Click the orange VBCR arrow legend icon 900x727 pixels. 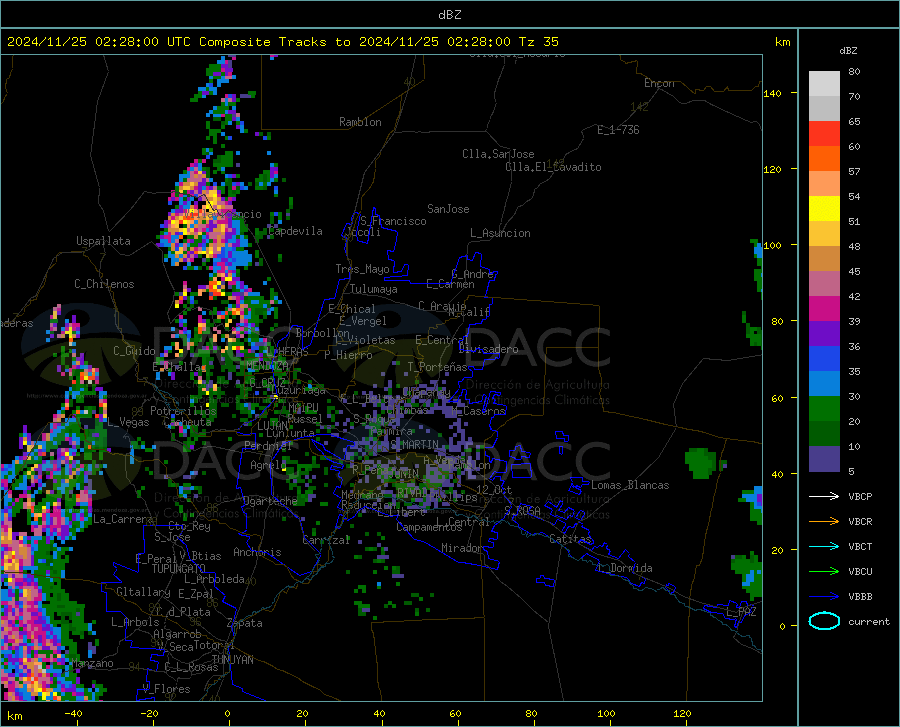824,522
